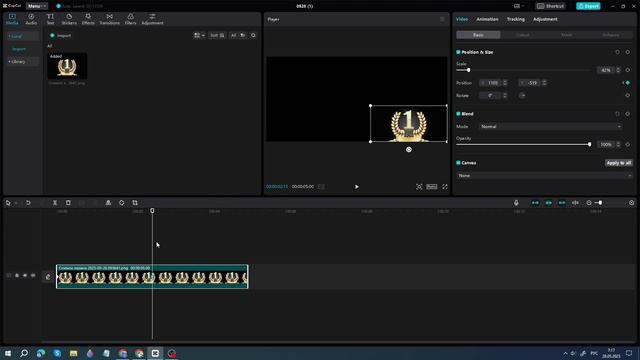Click the Windows Start button
The width and height of the screenshot is (640, 360).
tap(8, 353)
